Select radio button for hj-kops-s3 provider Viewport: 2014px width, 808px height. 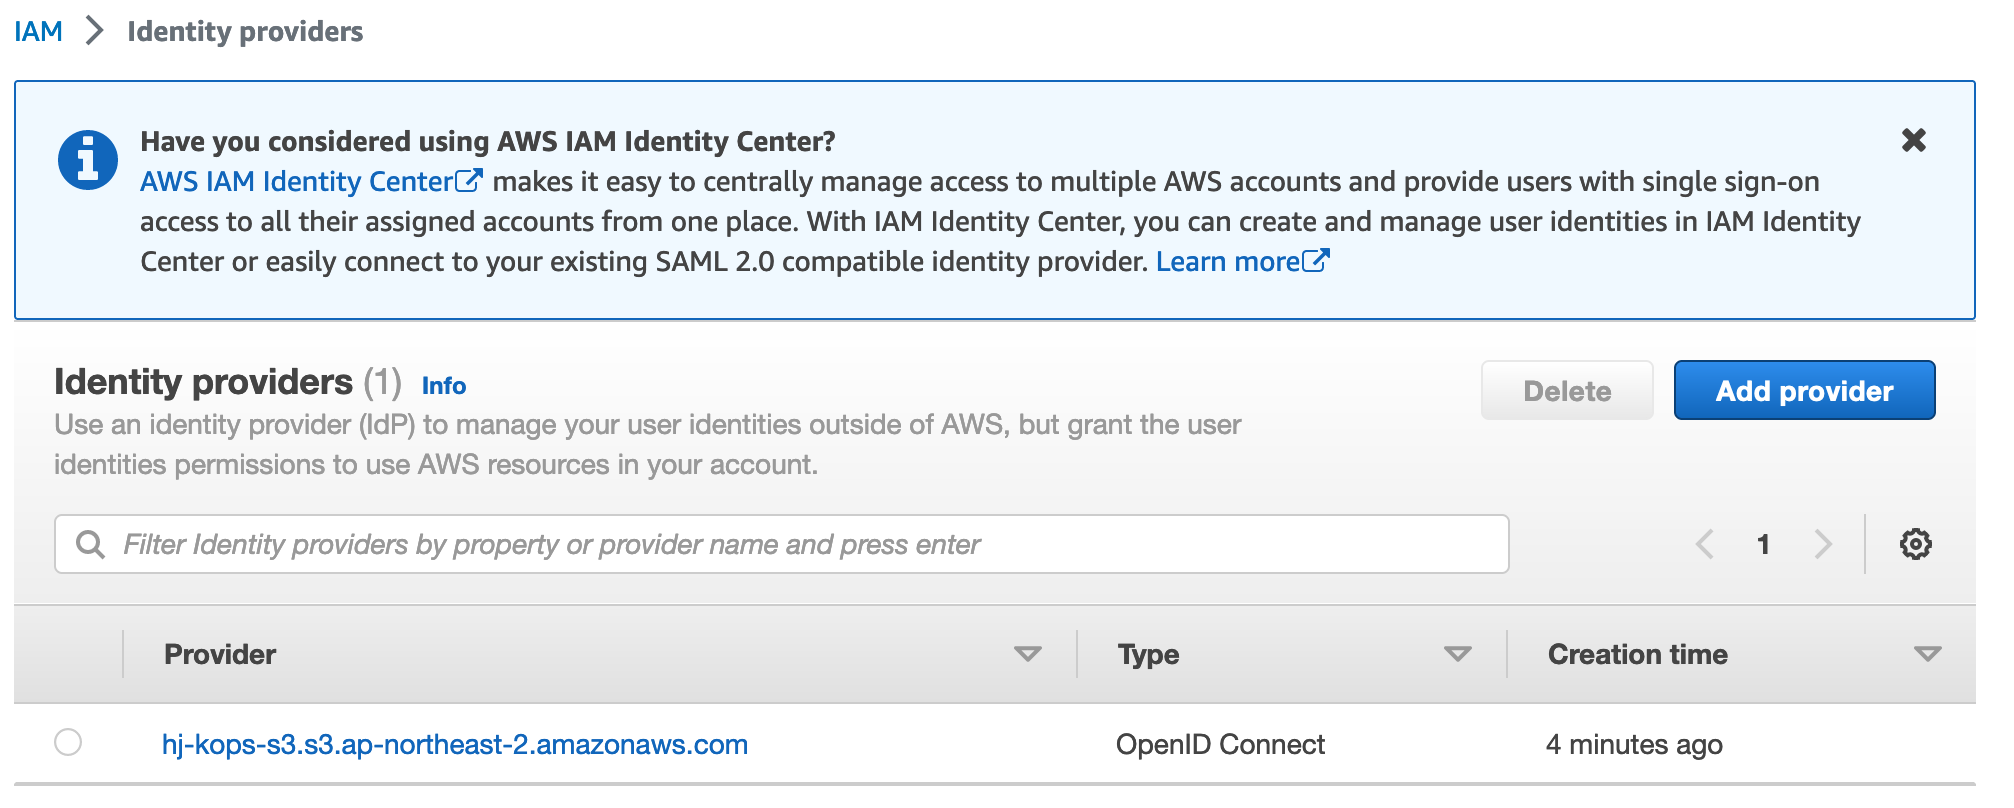(68, 742)
